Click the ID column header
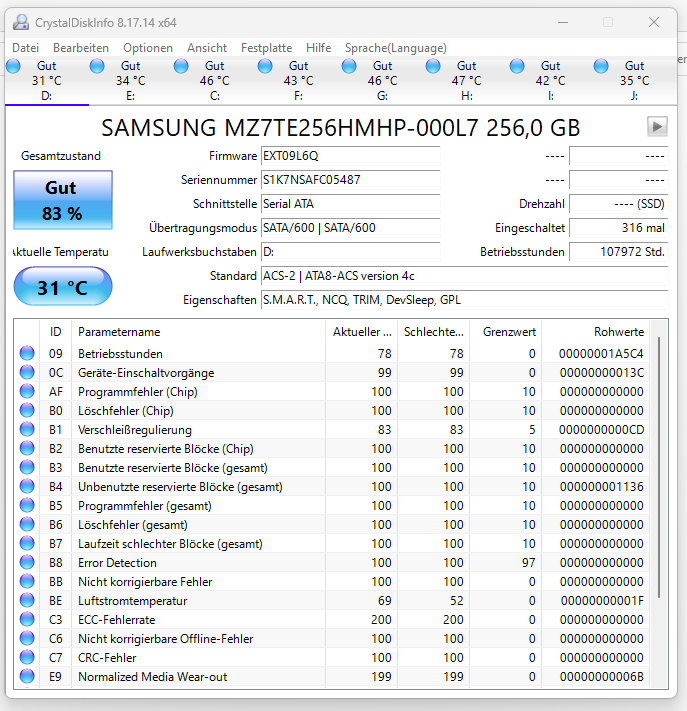Screen dimensions: 687x711 coord(55,332)
